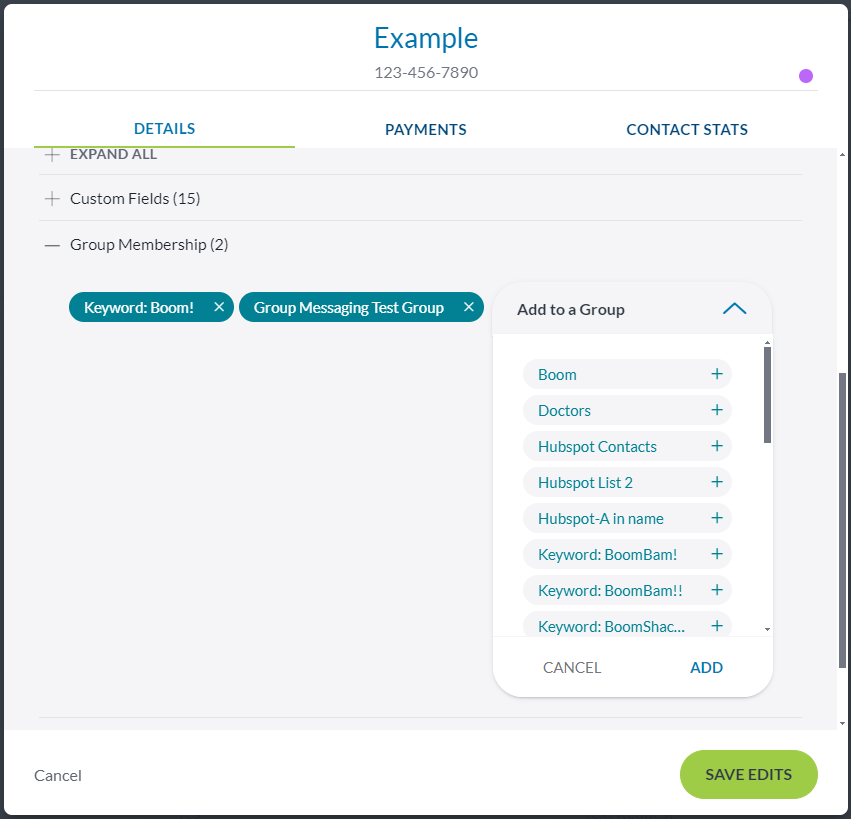Image resolution: width=851 pixels, height=819 pixels.
Task: Remove the Keyword: Boom! group tag
Action: [x=219, y=307]
